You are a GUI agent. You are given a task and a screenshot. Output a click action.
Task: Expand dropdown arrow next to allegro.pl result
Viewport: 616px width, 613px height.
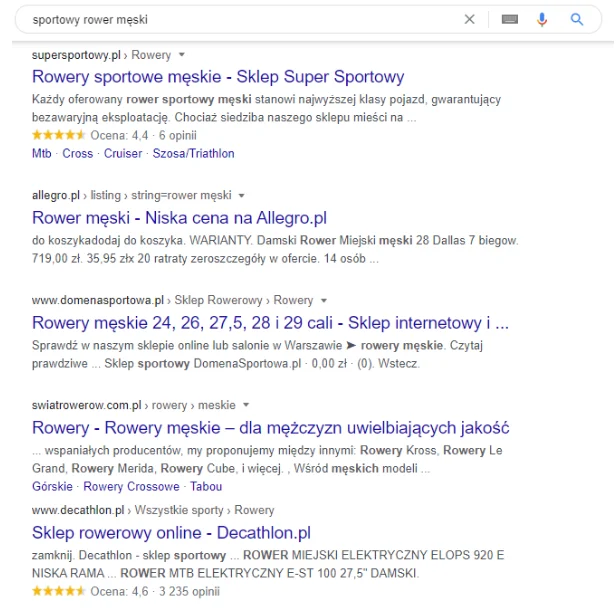(x=242, y=195)
